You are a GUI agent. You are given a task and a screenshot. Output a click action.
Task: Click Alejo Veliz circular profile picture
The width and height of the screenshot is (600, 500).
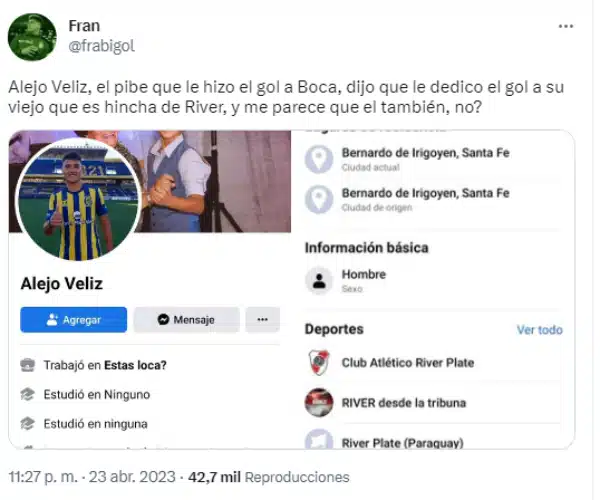click(x=78, y=200)
